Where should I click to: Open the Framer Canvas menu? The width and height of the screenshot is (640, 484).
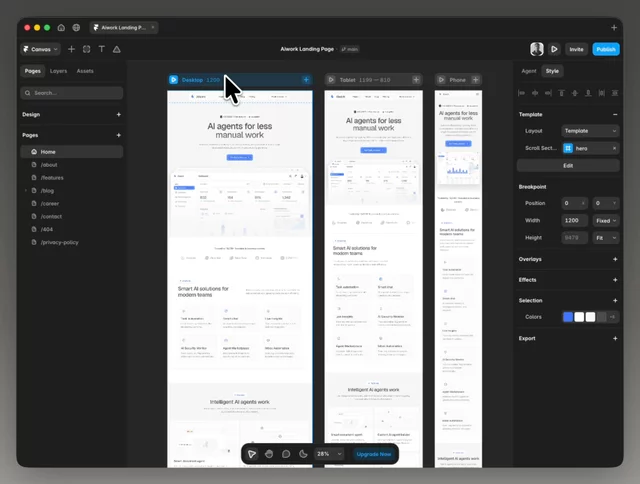coord(40,49)
